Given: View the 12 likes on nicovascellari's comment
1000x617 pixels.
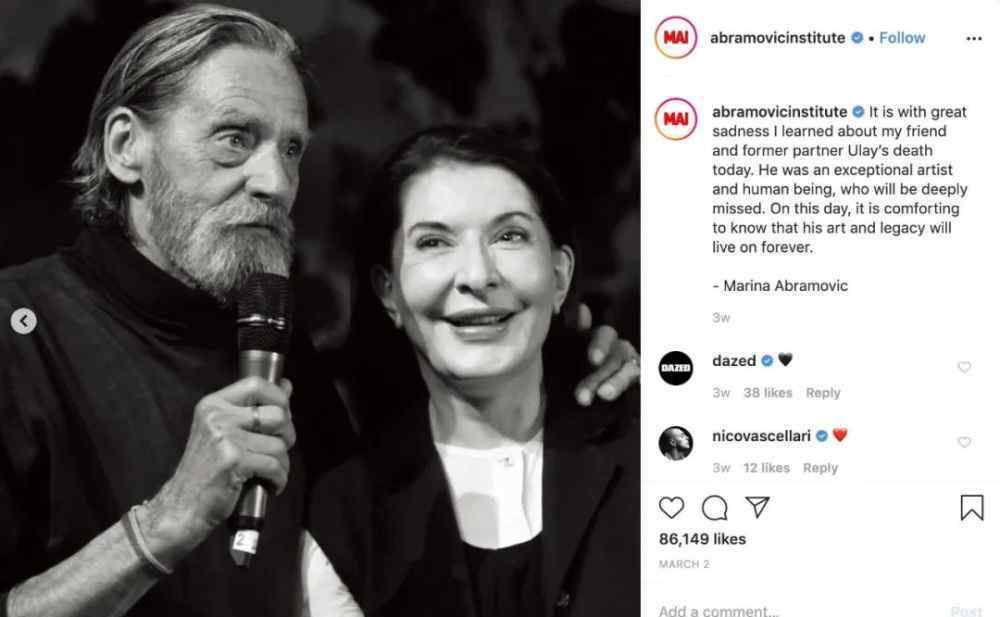Looking at the screenshot, I should click(766, 468).
